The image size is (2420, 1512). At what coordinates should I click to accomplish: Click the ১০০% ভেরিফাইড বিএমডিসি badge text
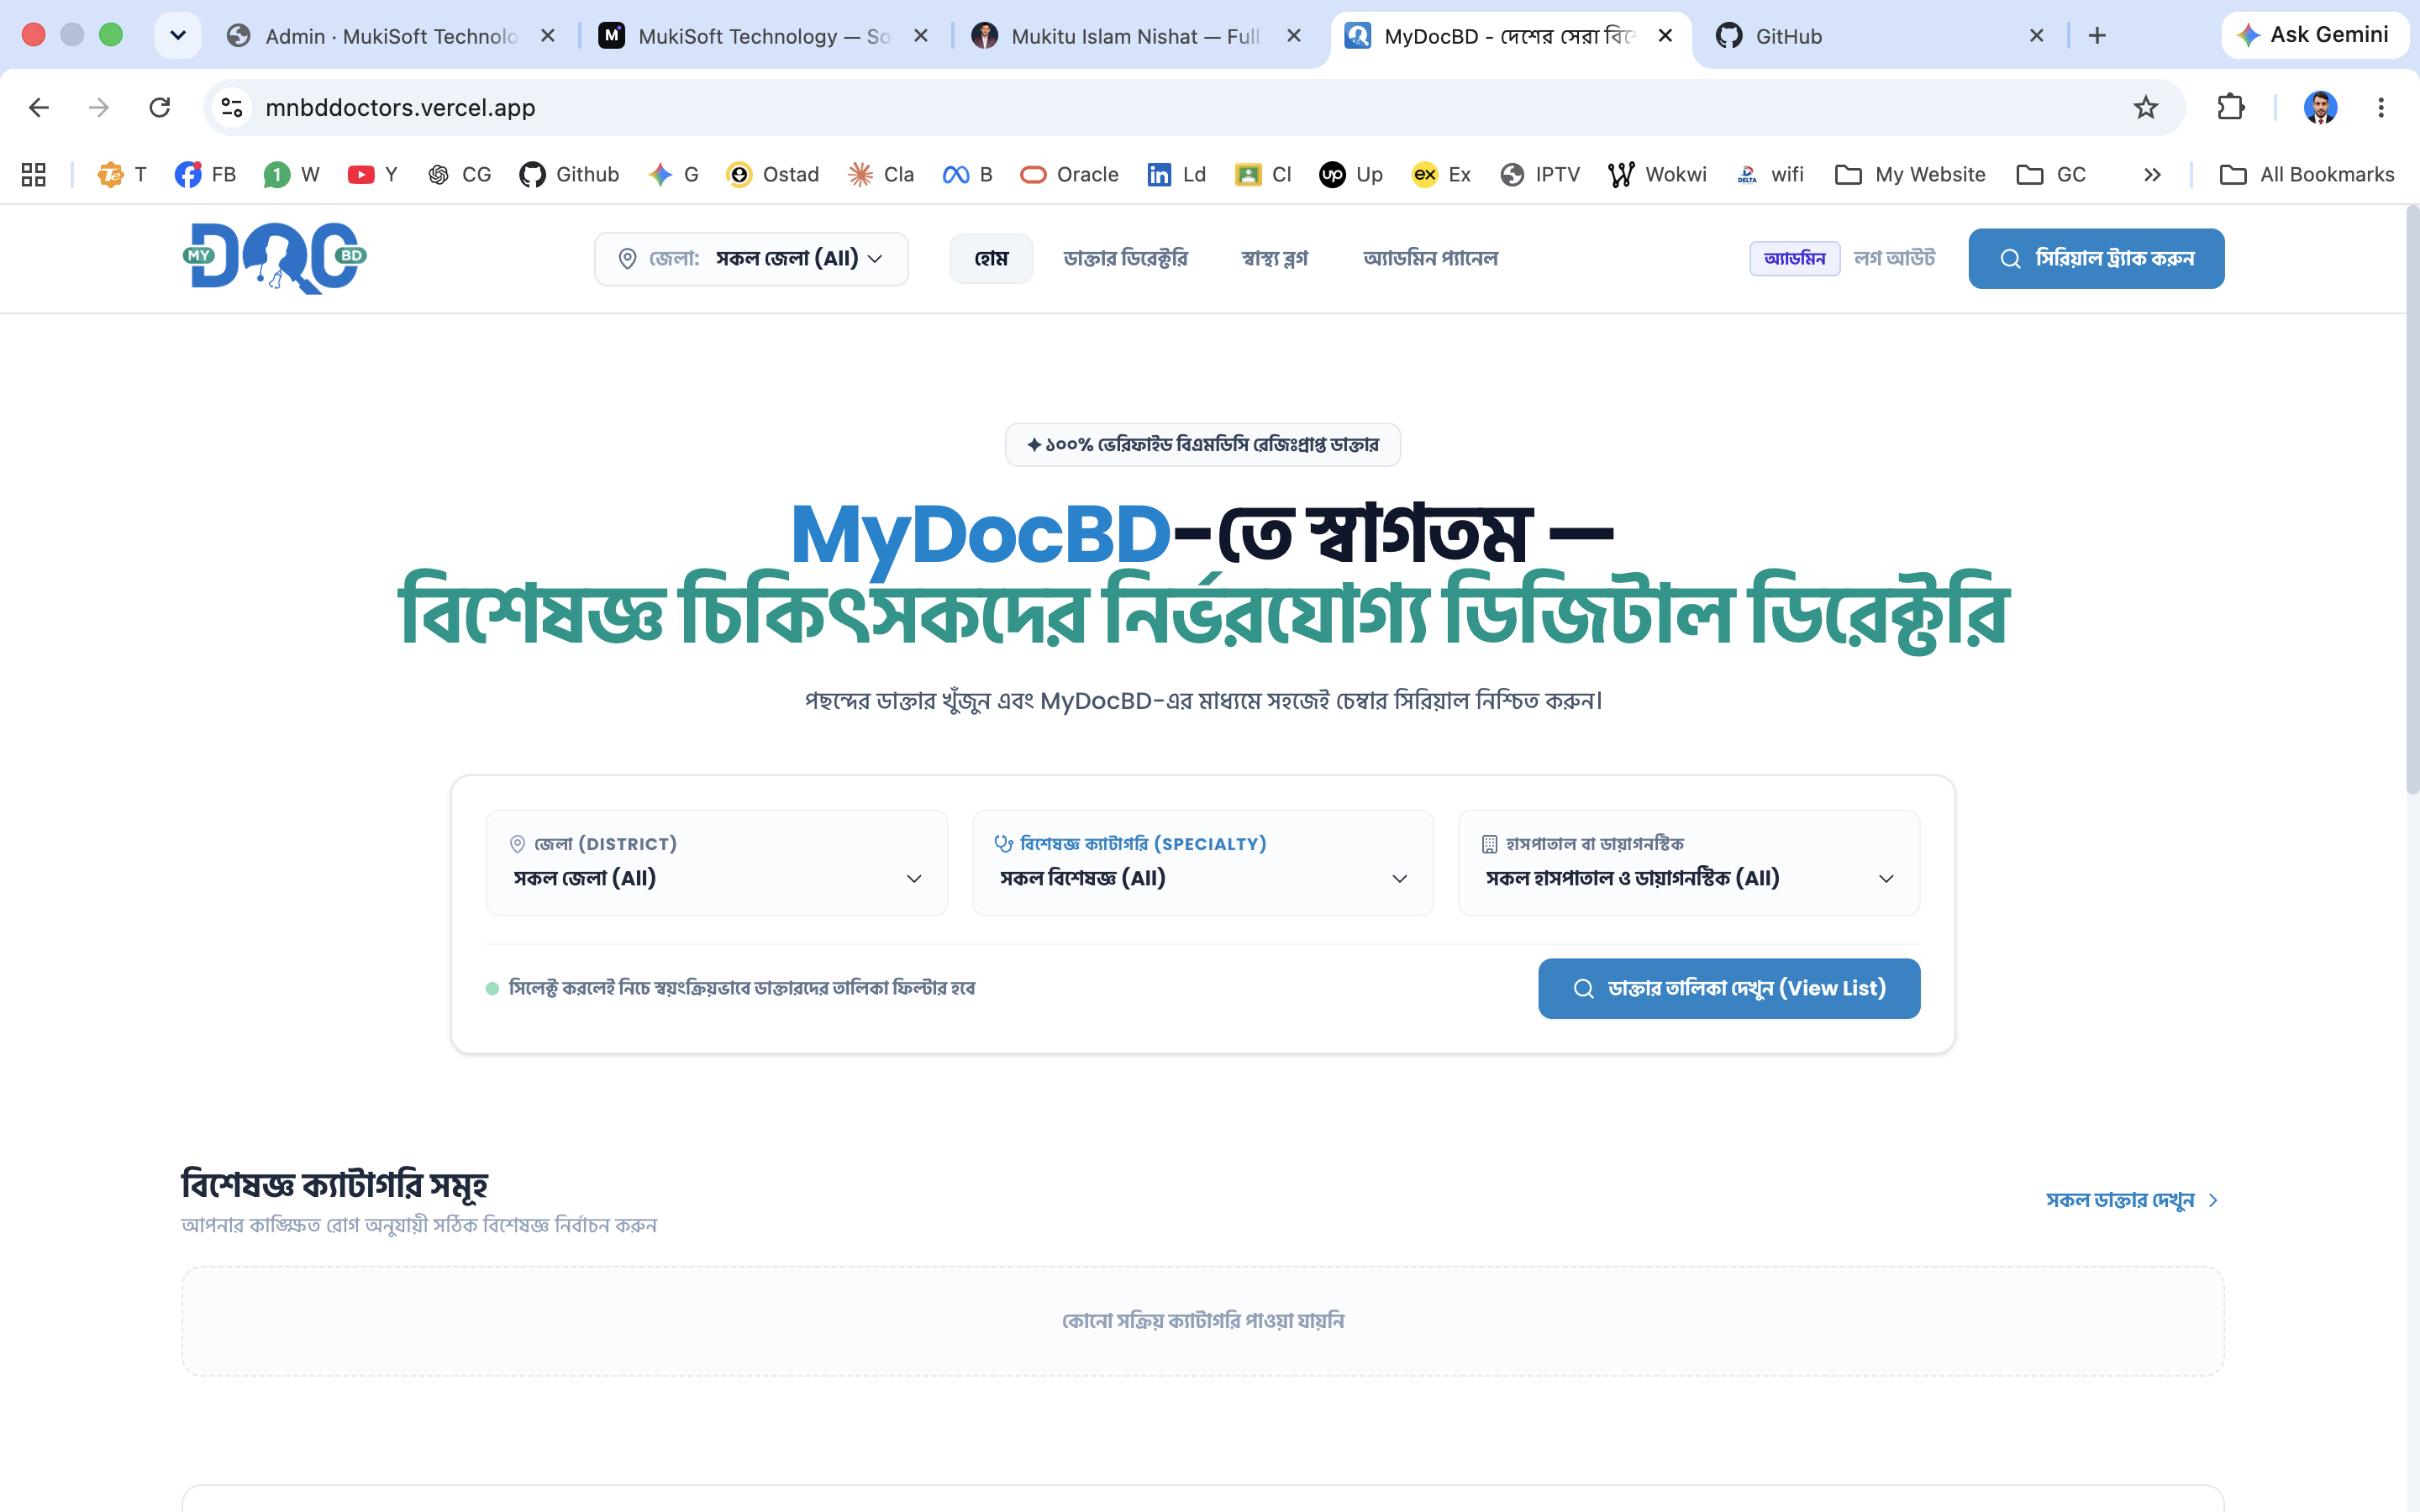pyautogui.click(x=1202, y=445)
